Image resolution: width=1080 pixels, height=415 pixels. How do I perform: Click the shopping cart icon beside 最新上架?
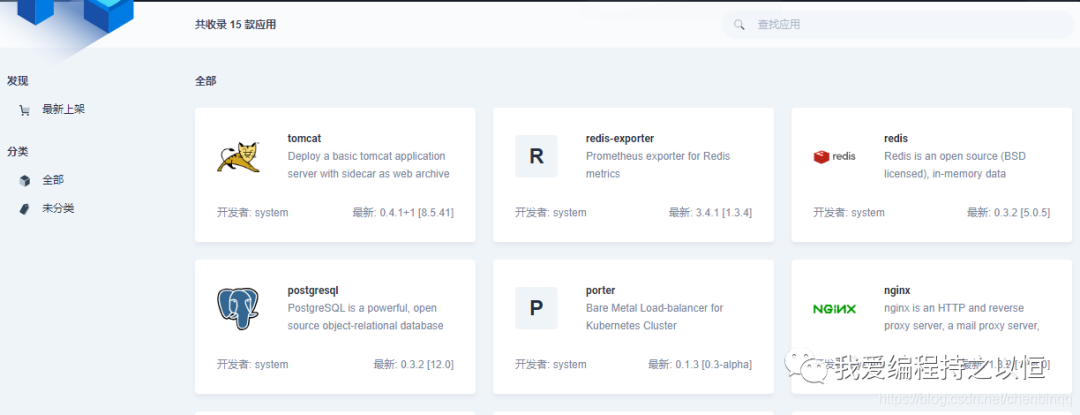[25, 110]
